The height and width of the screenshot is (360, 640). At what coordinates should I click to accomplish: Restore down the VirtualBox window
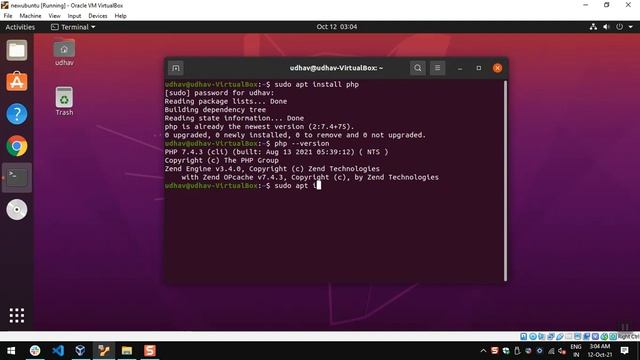[607, 5]
